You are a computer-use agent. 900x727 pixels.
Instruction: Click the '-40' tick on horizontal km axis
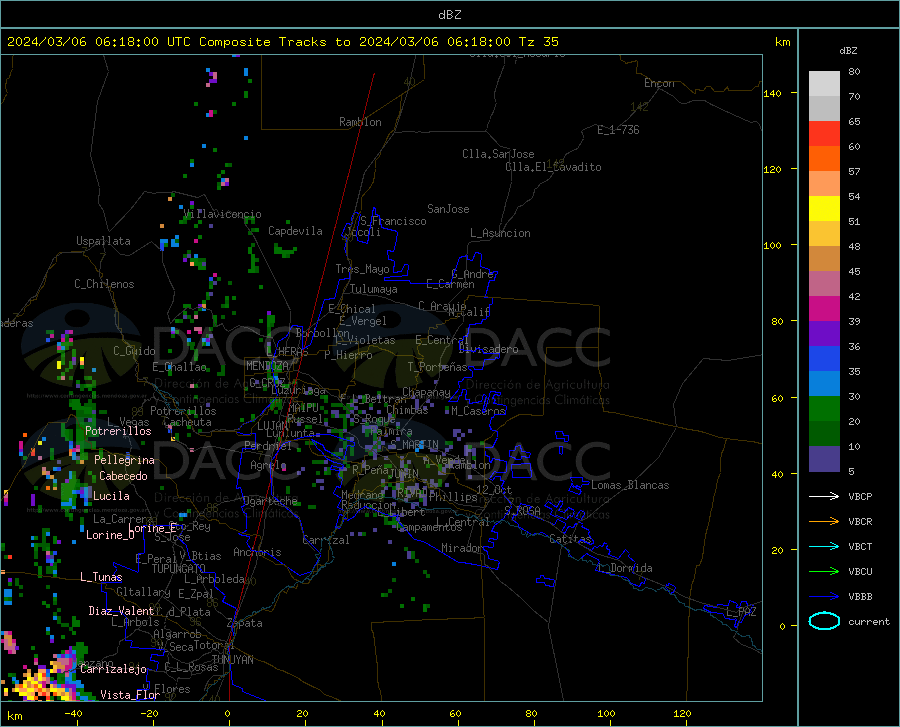click(73, 714)
